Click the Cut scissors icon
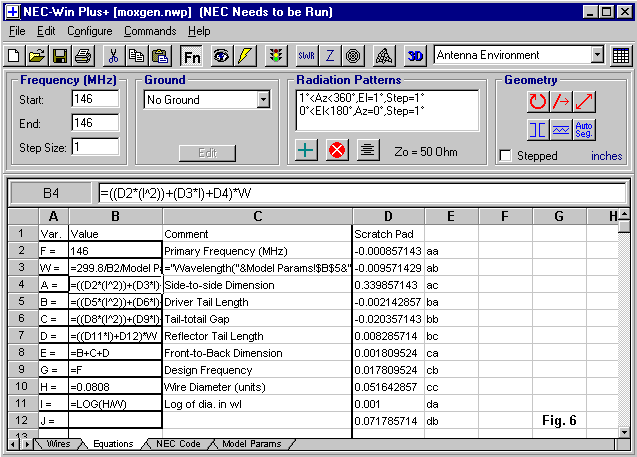The height and width of the screenshot is (457, 637). tap(113, 55)
